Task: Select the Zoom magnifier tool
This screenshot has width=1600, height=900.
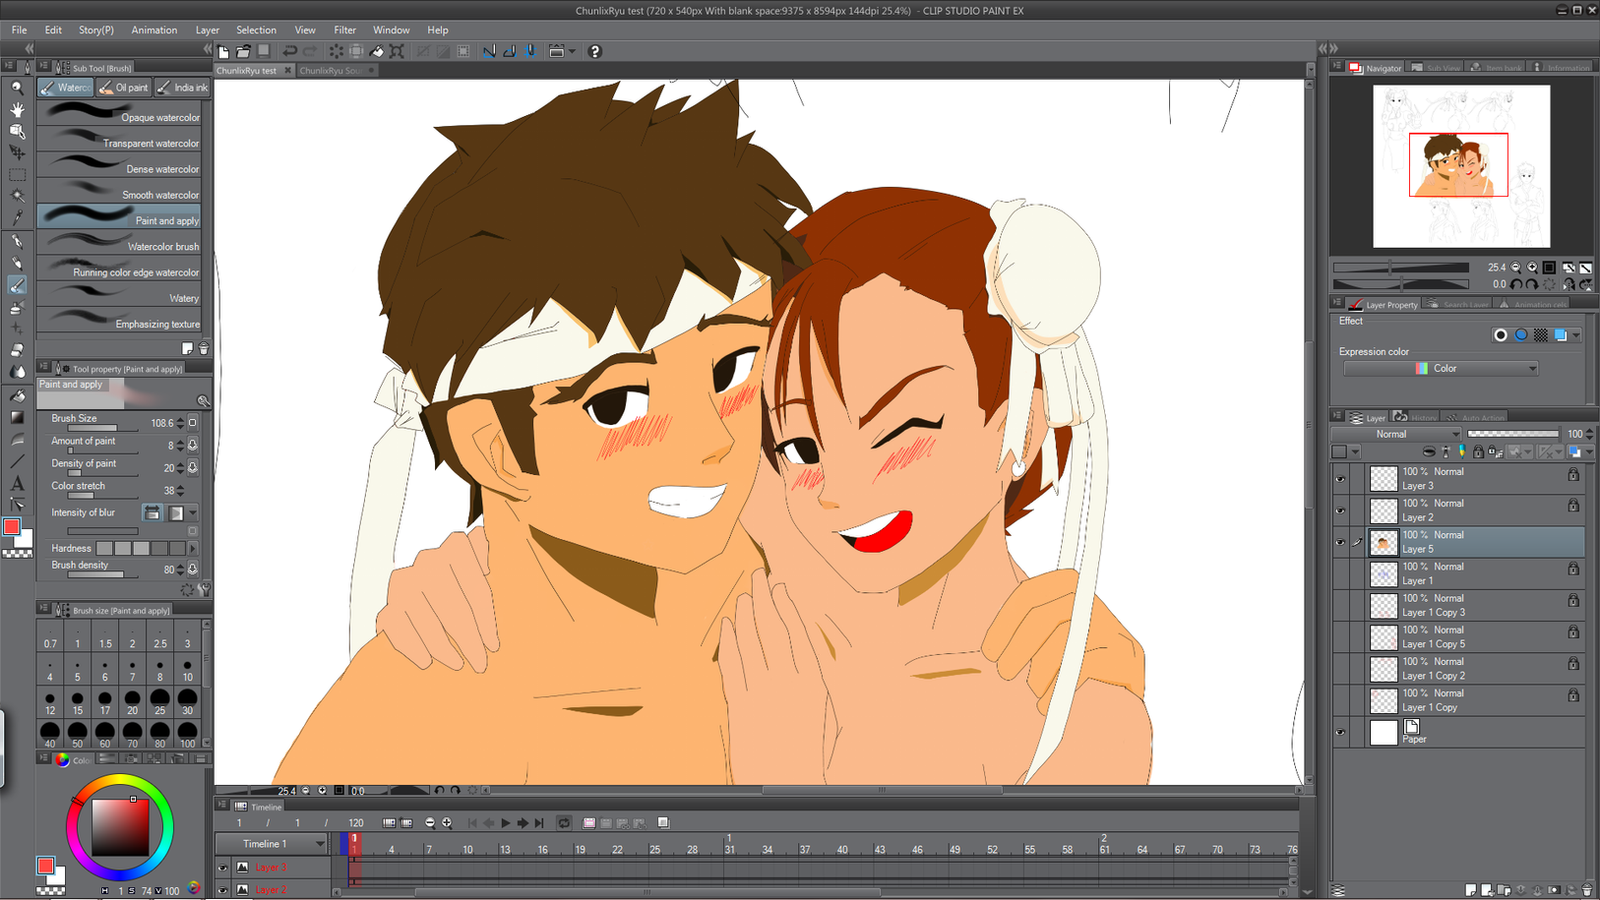Action: (17, 88)
